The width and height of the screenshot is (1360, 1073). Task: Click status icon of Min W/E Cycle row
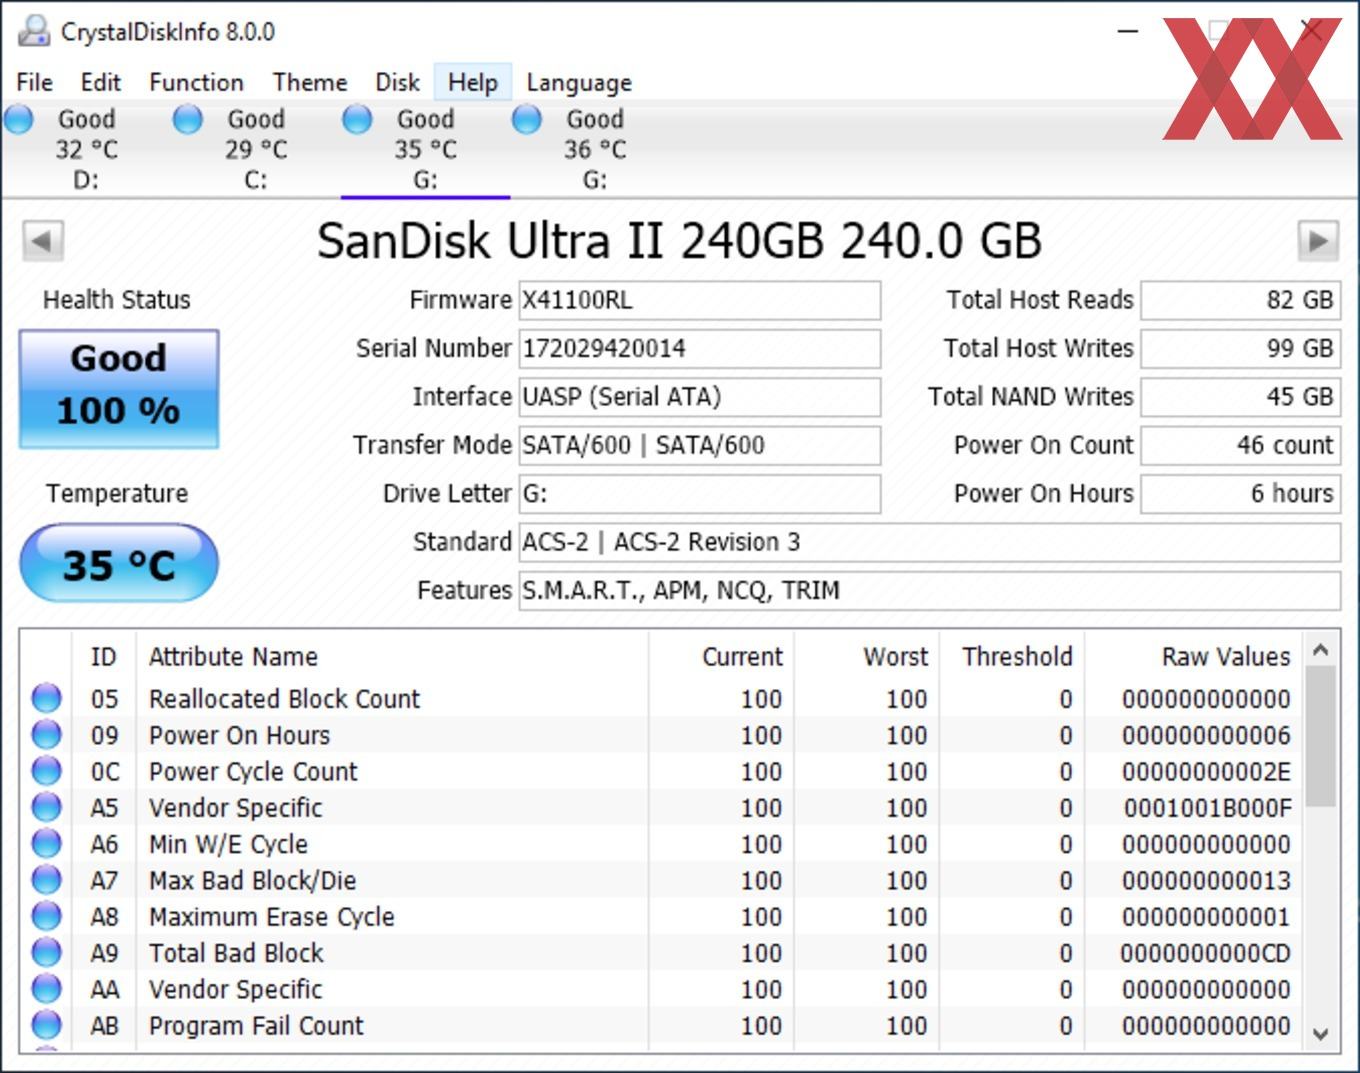[x=47, y=844]
